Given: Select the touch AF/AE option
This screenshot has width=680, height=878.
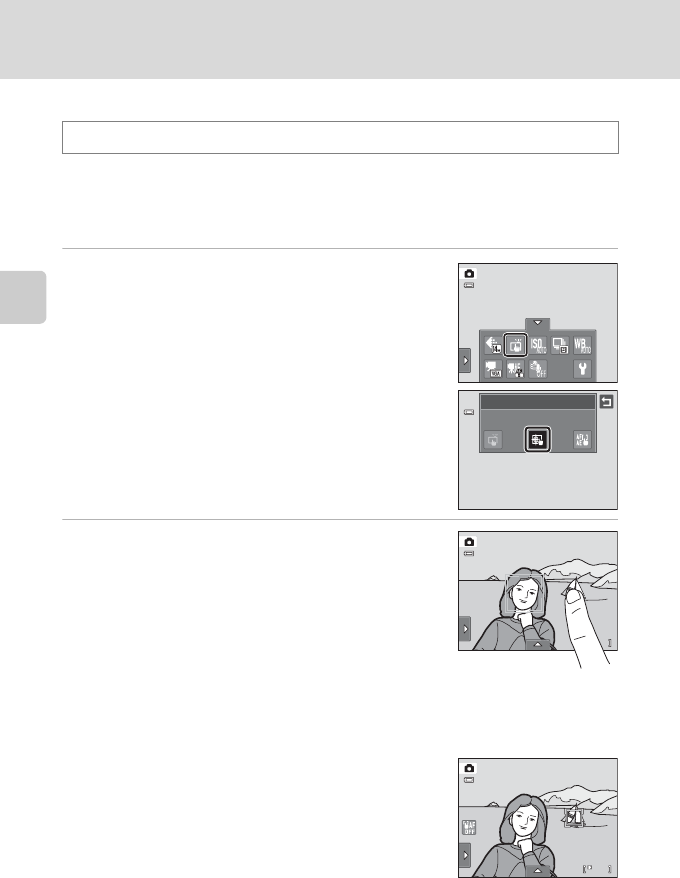Looking at the screenshot, I should coord(583,440).
